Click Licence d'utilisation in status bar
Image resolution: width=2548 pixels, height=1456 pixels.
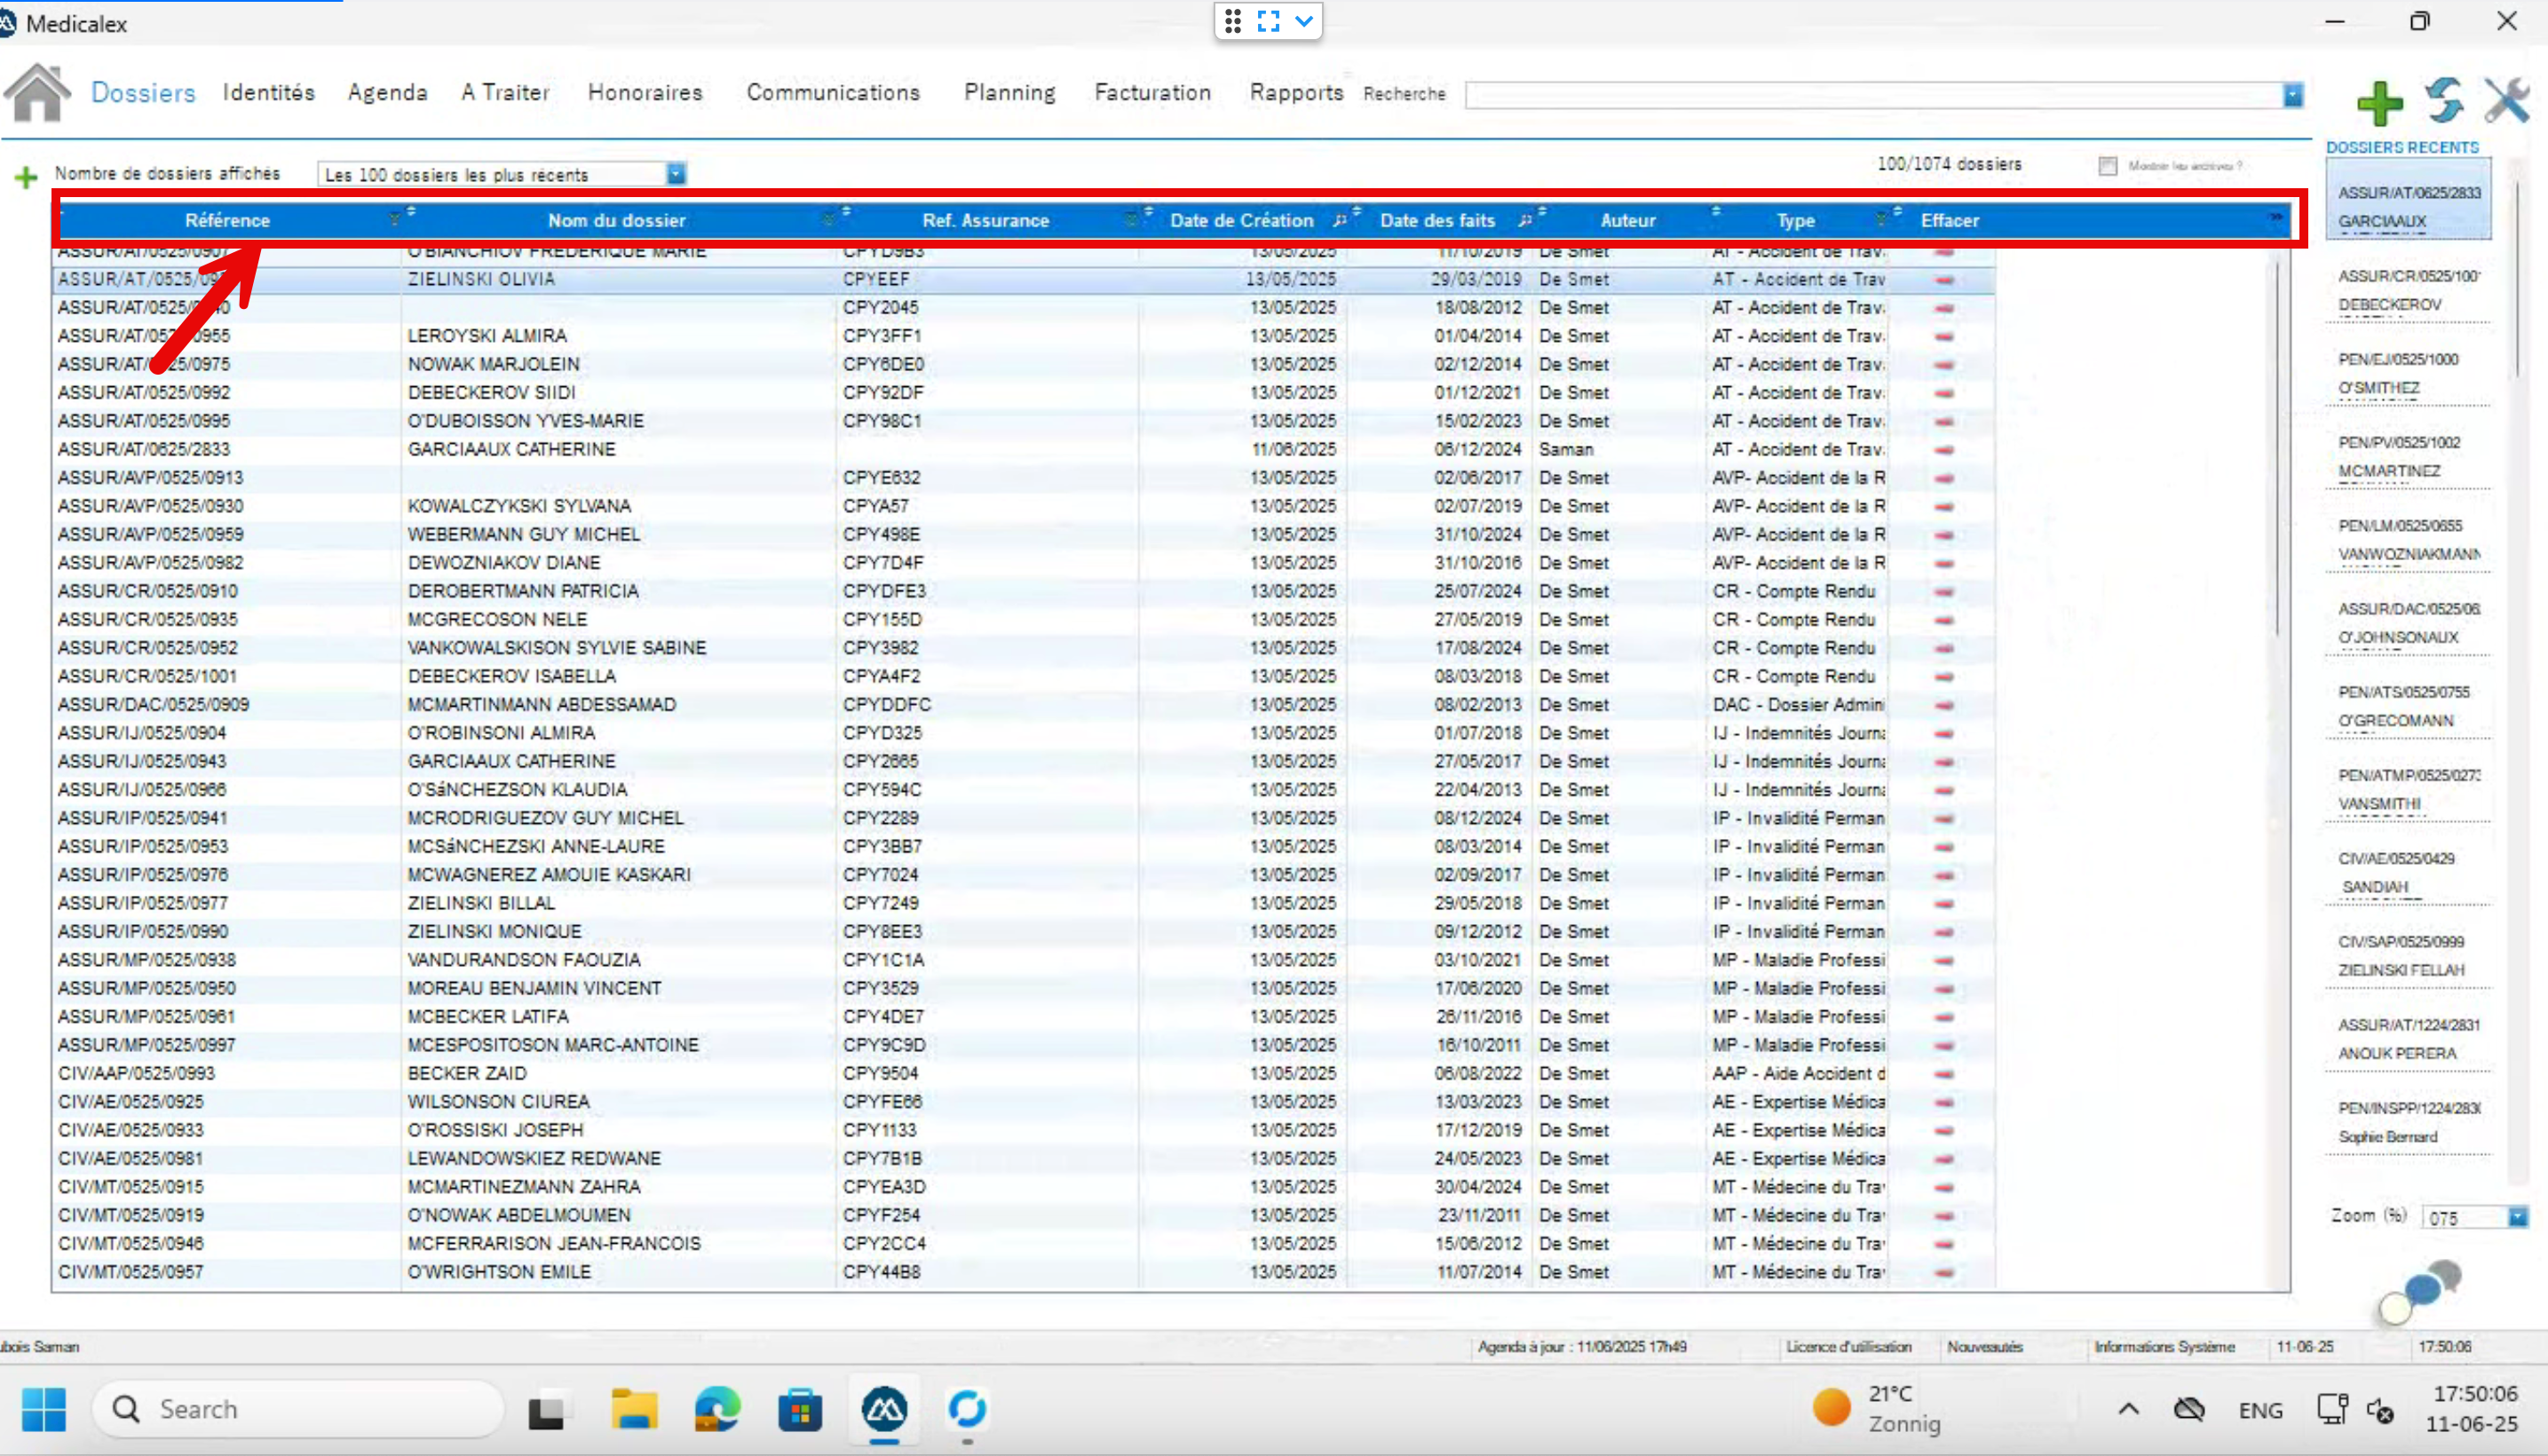1848,1347
